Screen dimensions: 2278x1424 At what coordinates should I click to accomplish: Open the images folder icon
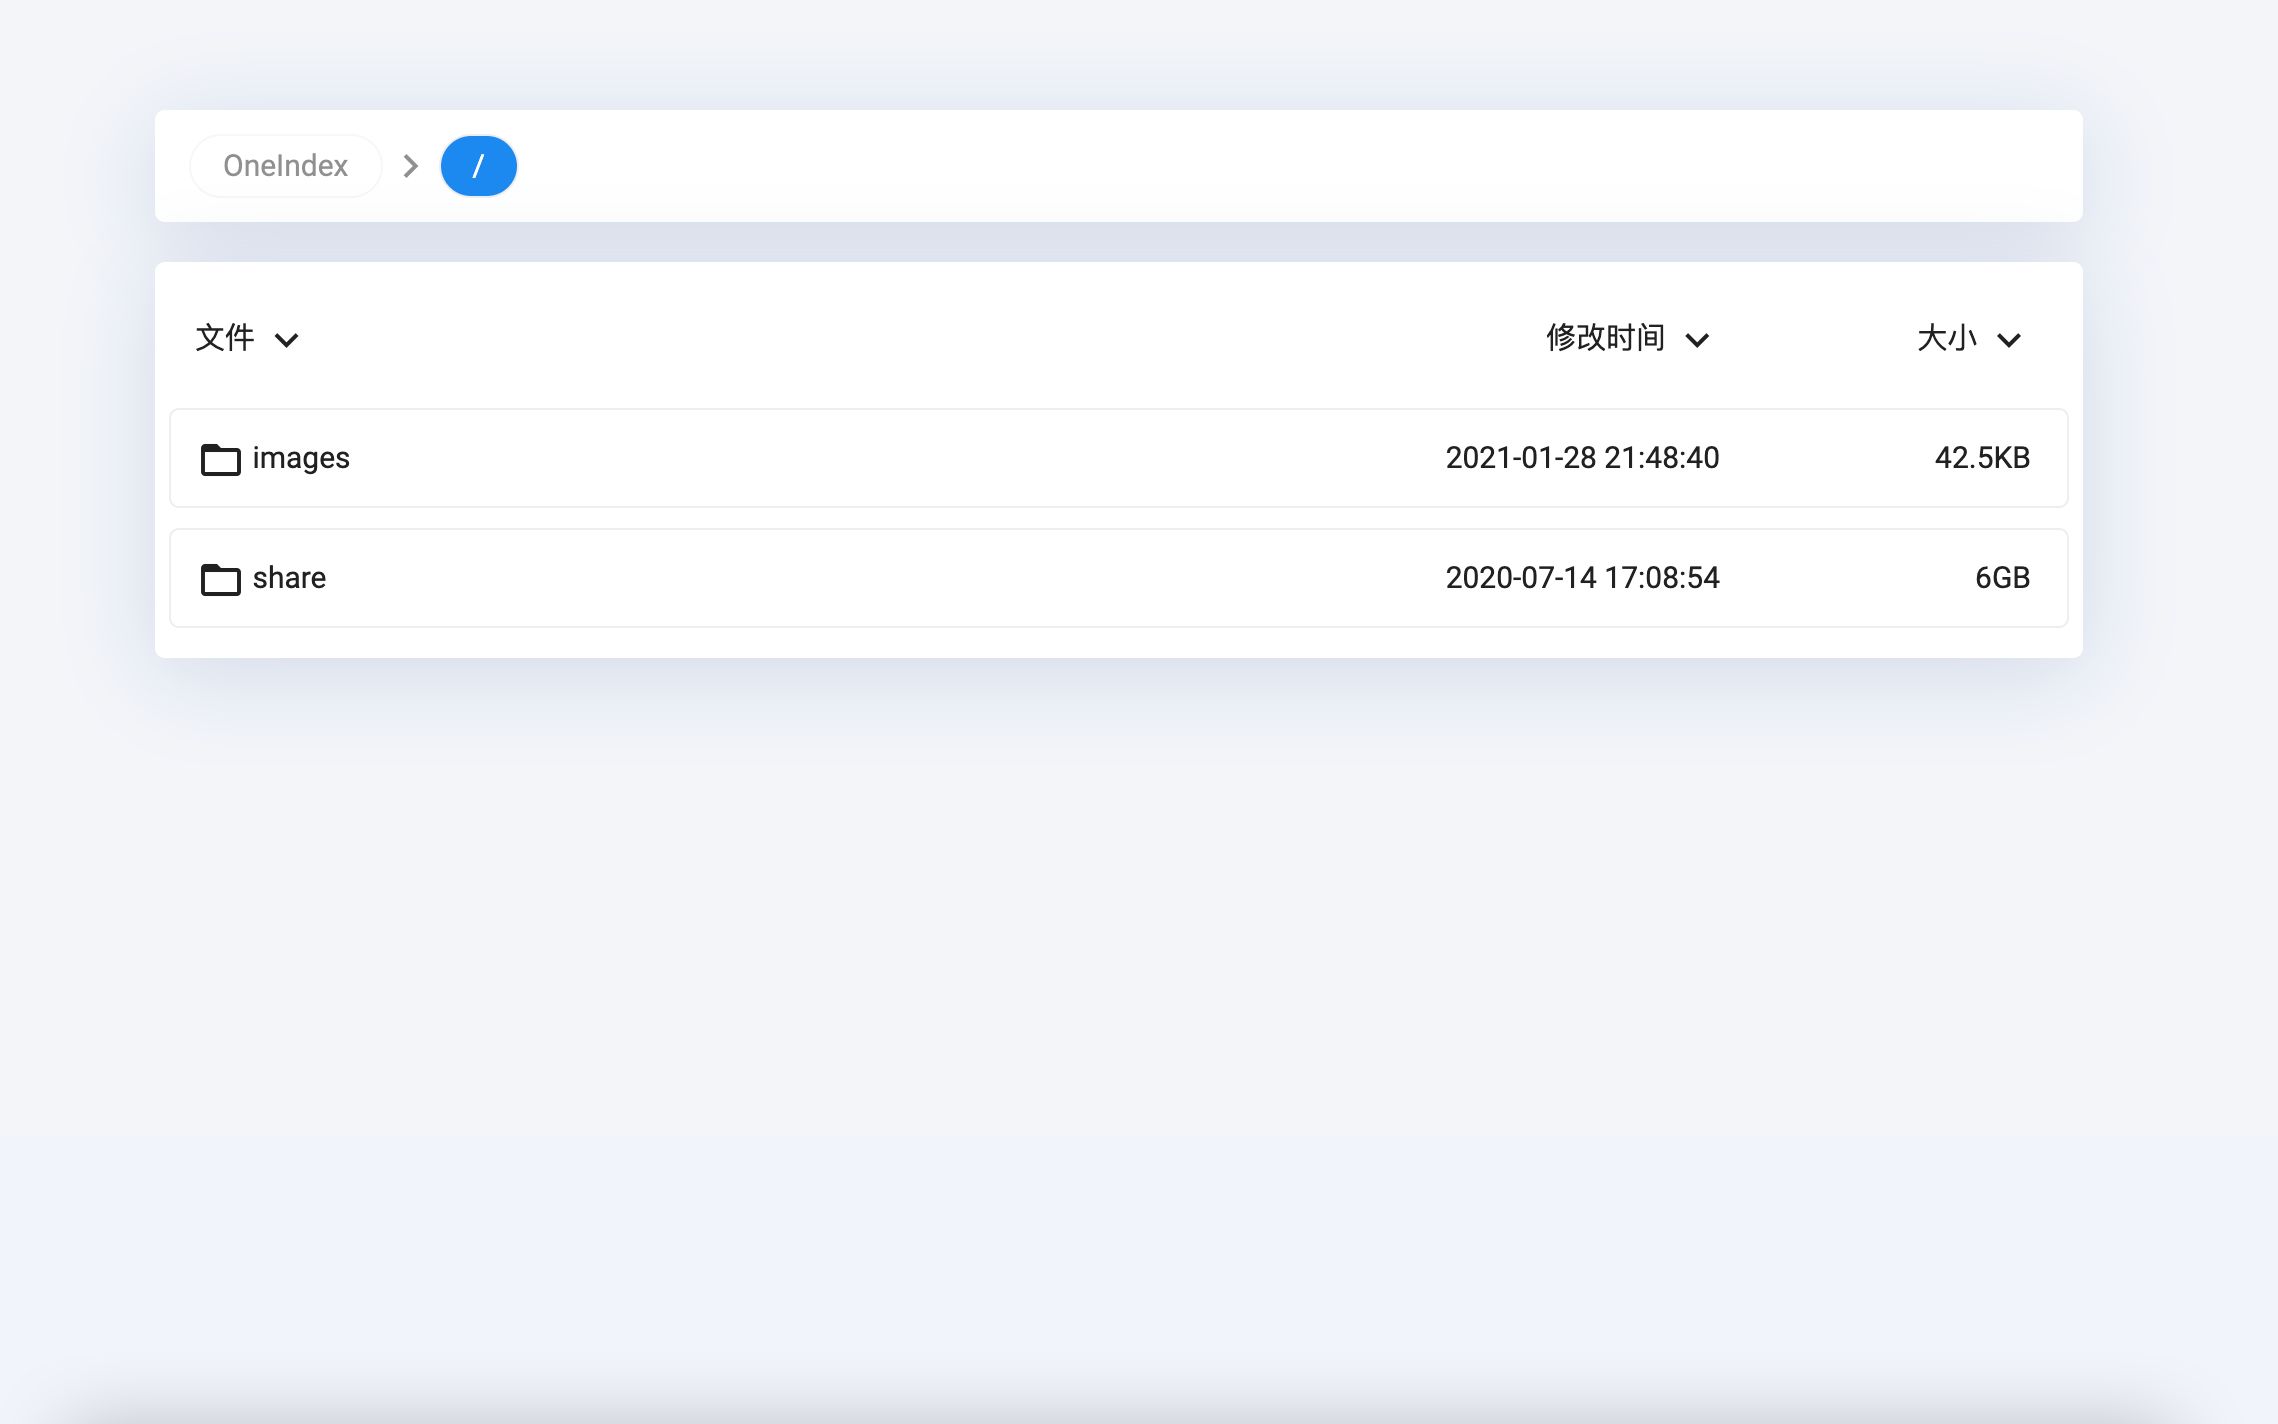(220, 459)
